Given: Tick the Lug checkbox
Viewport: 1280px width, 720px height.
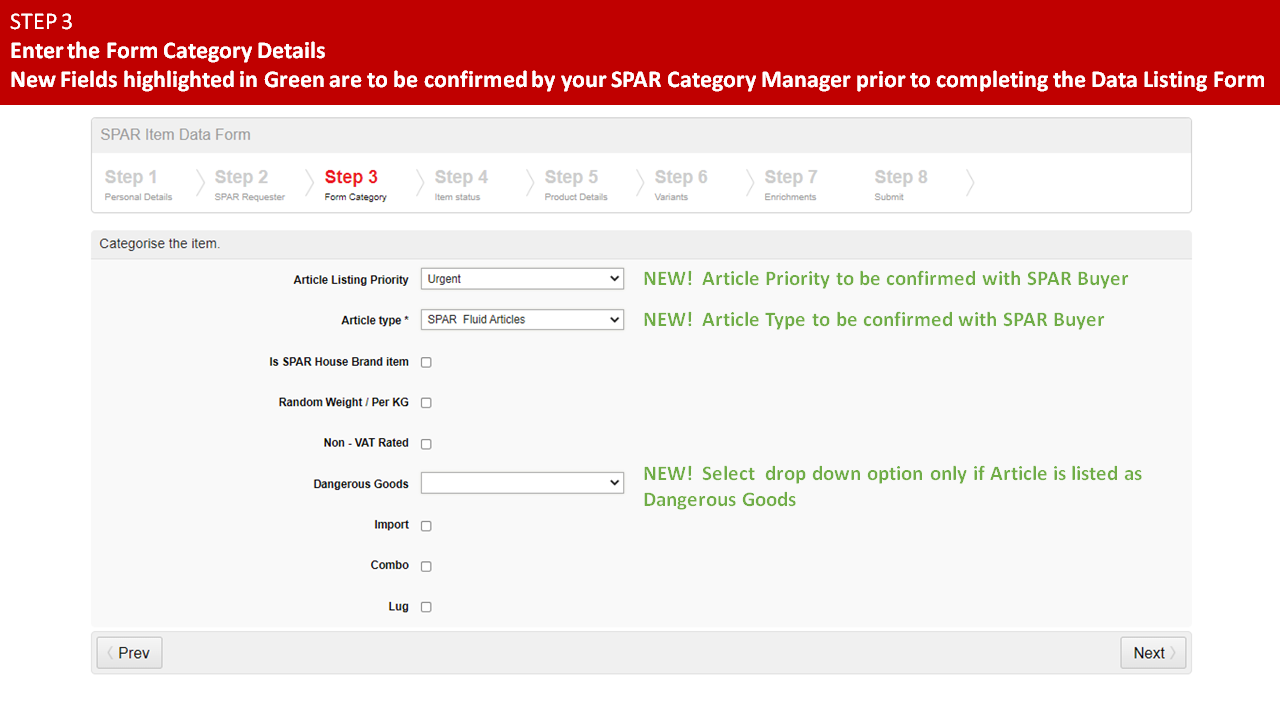Looking at the screenshot, I should (x=426, y=607).
